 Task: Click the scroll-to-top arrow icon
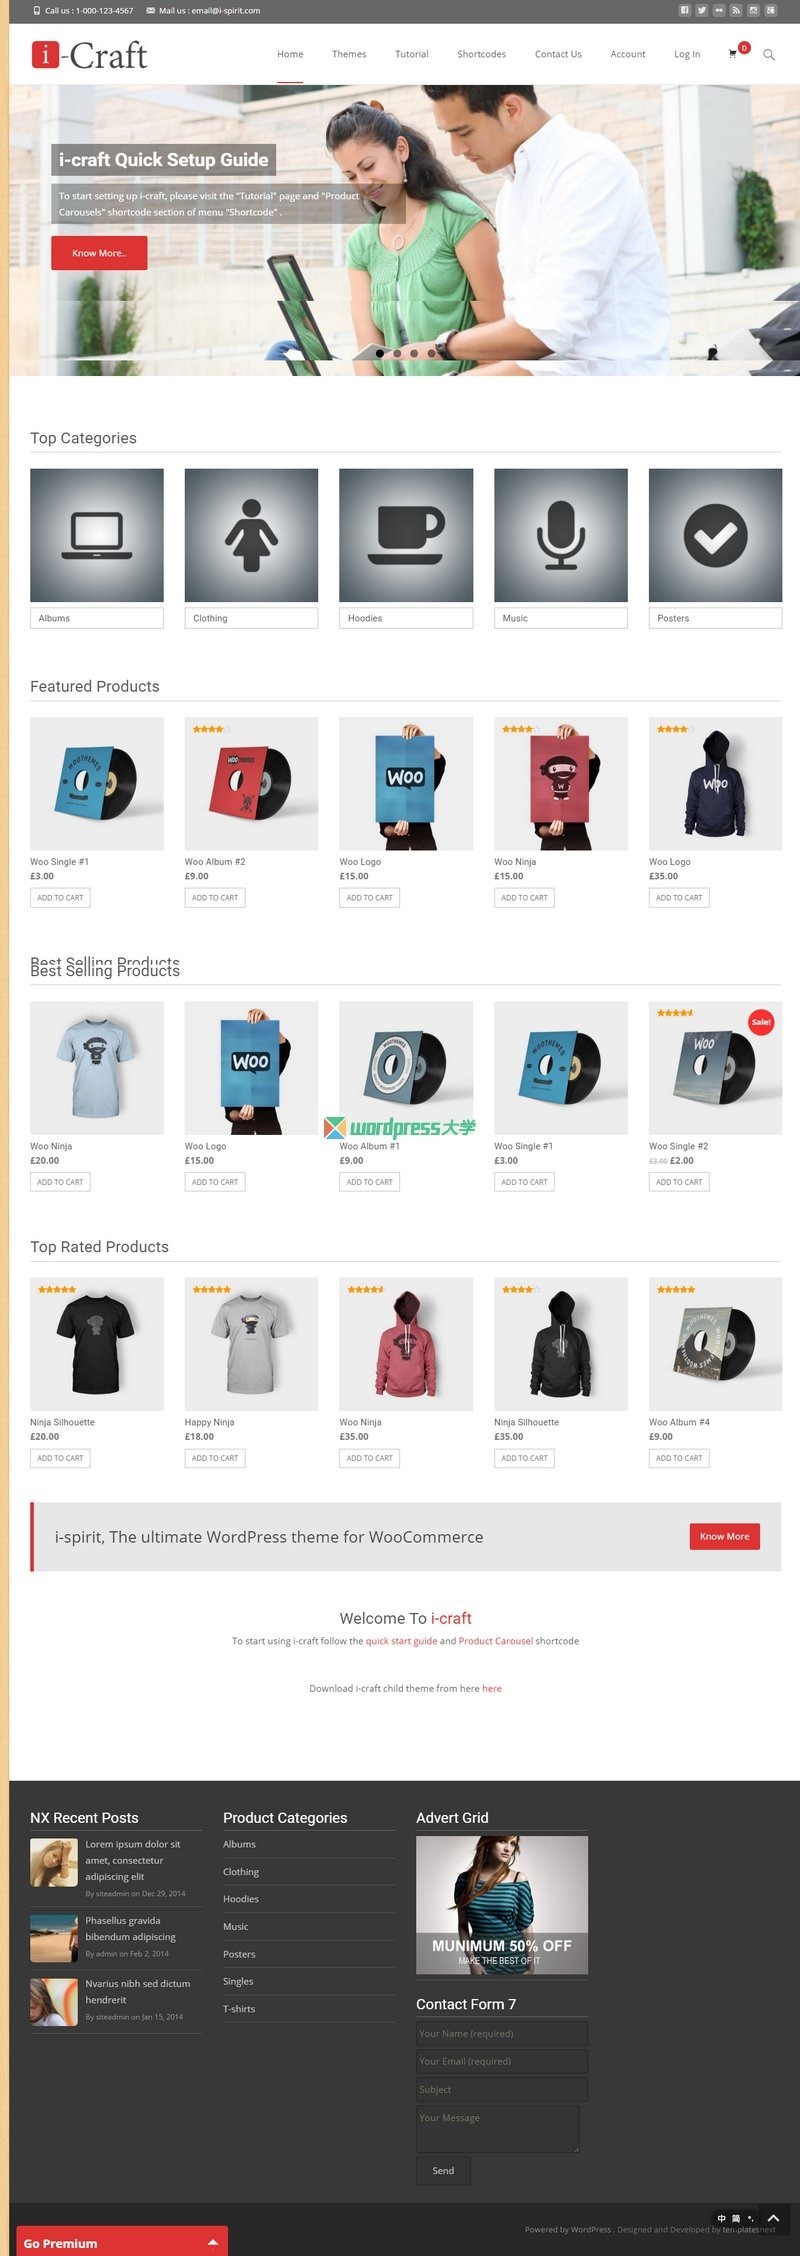pos(773,2218)
